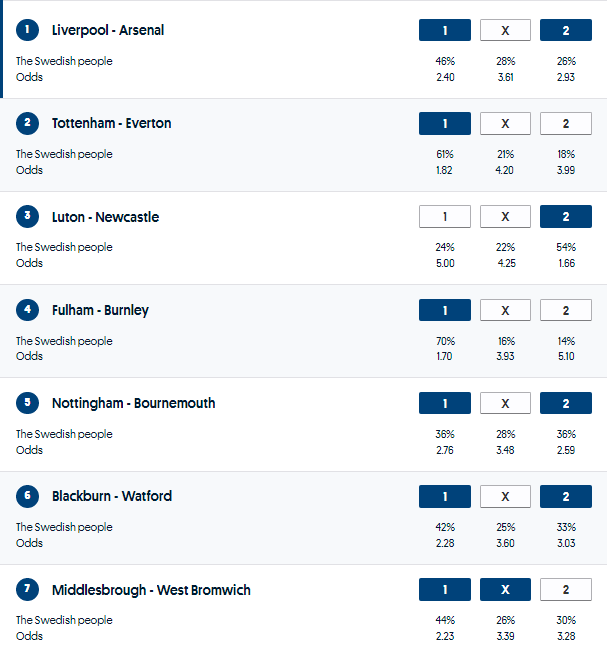Image resolution: width=607 pixels, height=657 pixels.
Task: Select home win 1 for Luton - Newcastle
Action: 444,216
